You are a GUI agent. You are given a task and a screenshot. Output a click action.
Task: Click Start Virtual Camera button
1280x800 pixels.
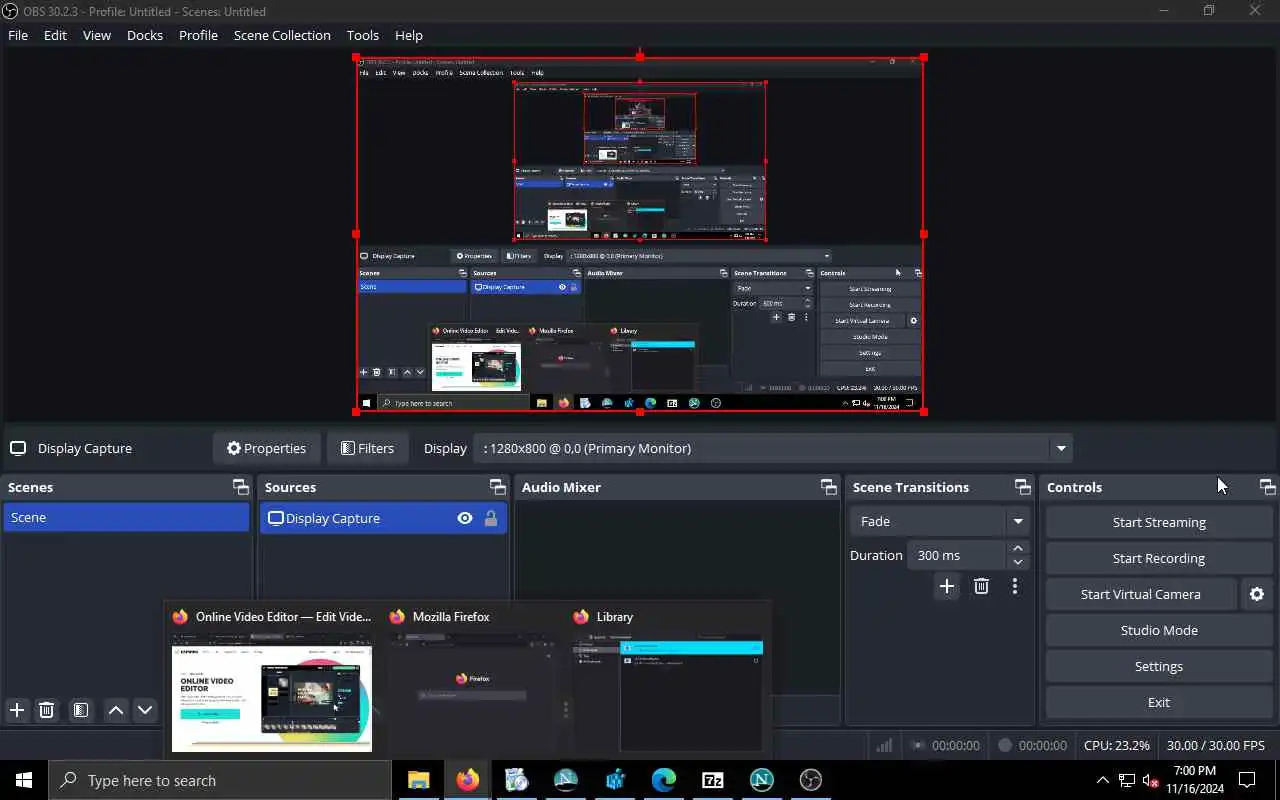pyautogui.click(x=1141, y=594)
